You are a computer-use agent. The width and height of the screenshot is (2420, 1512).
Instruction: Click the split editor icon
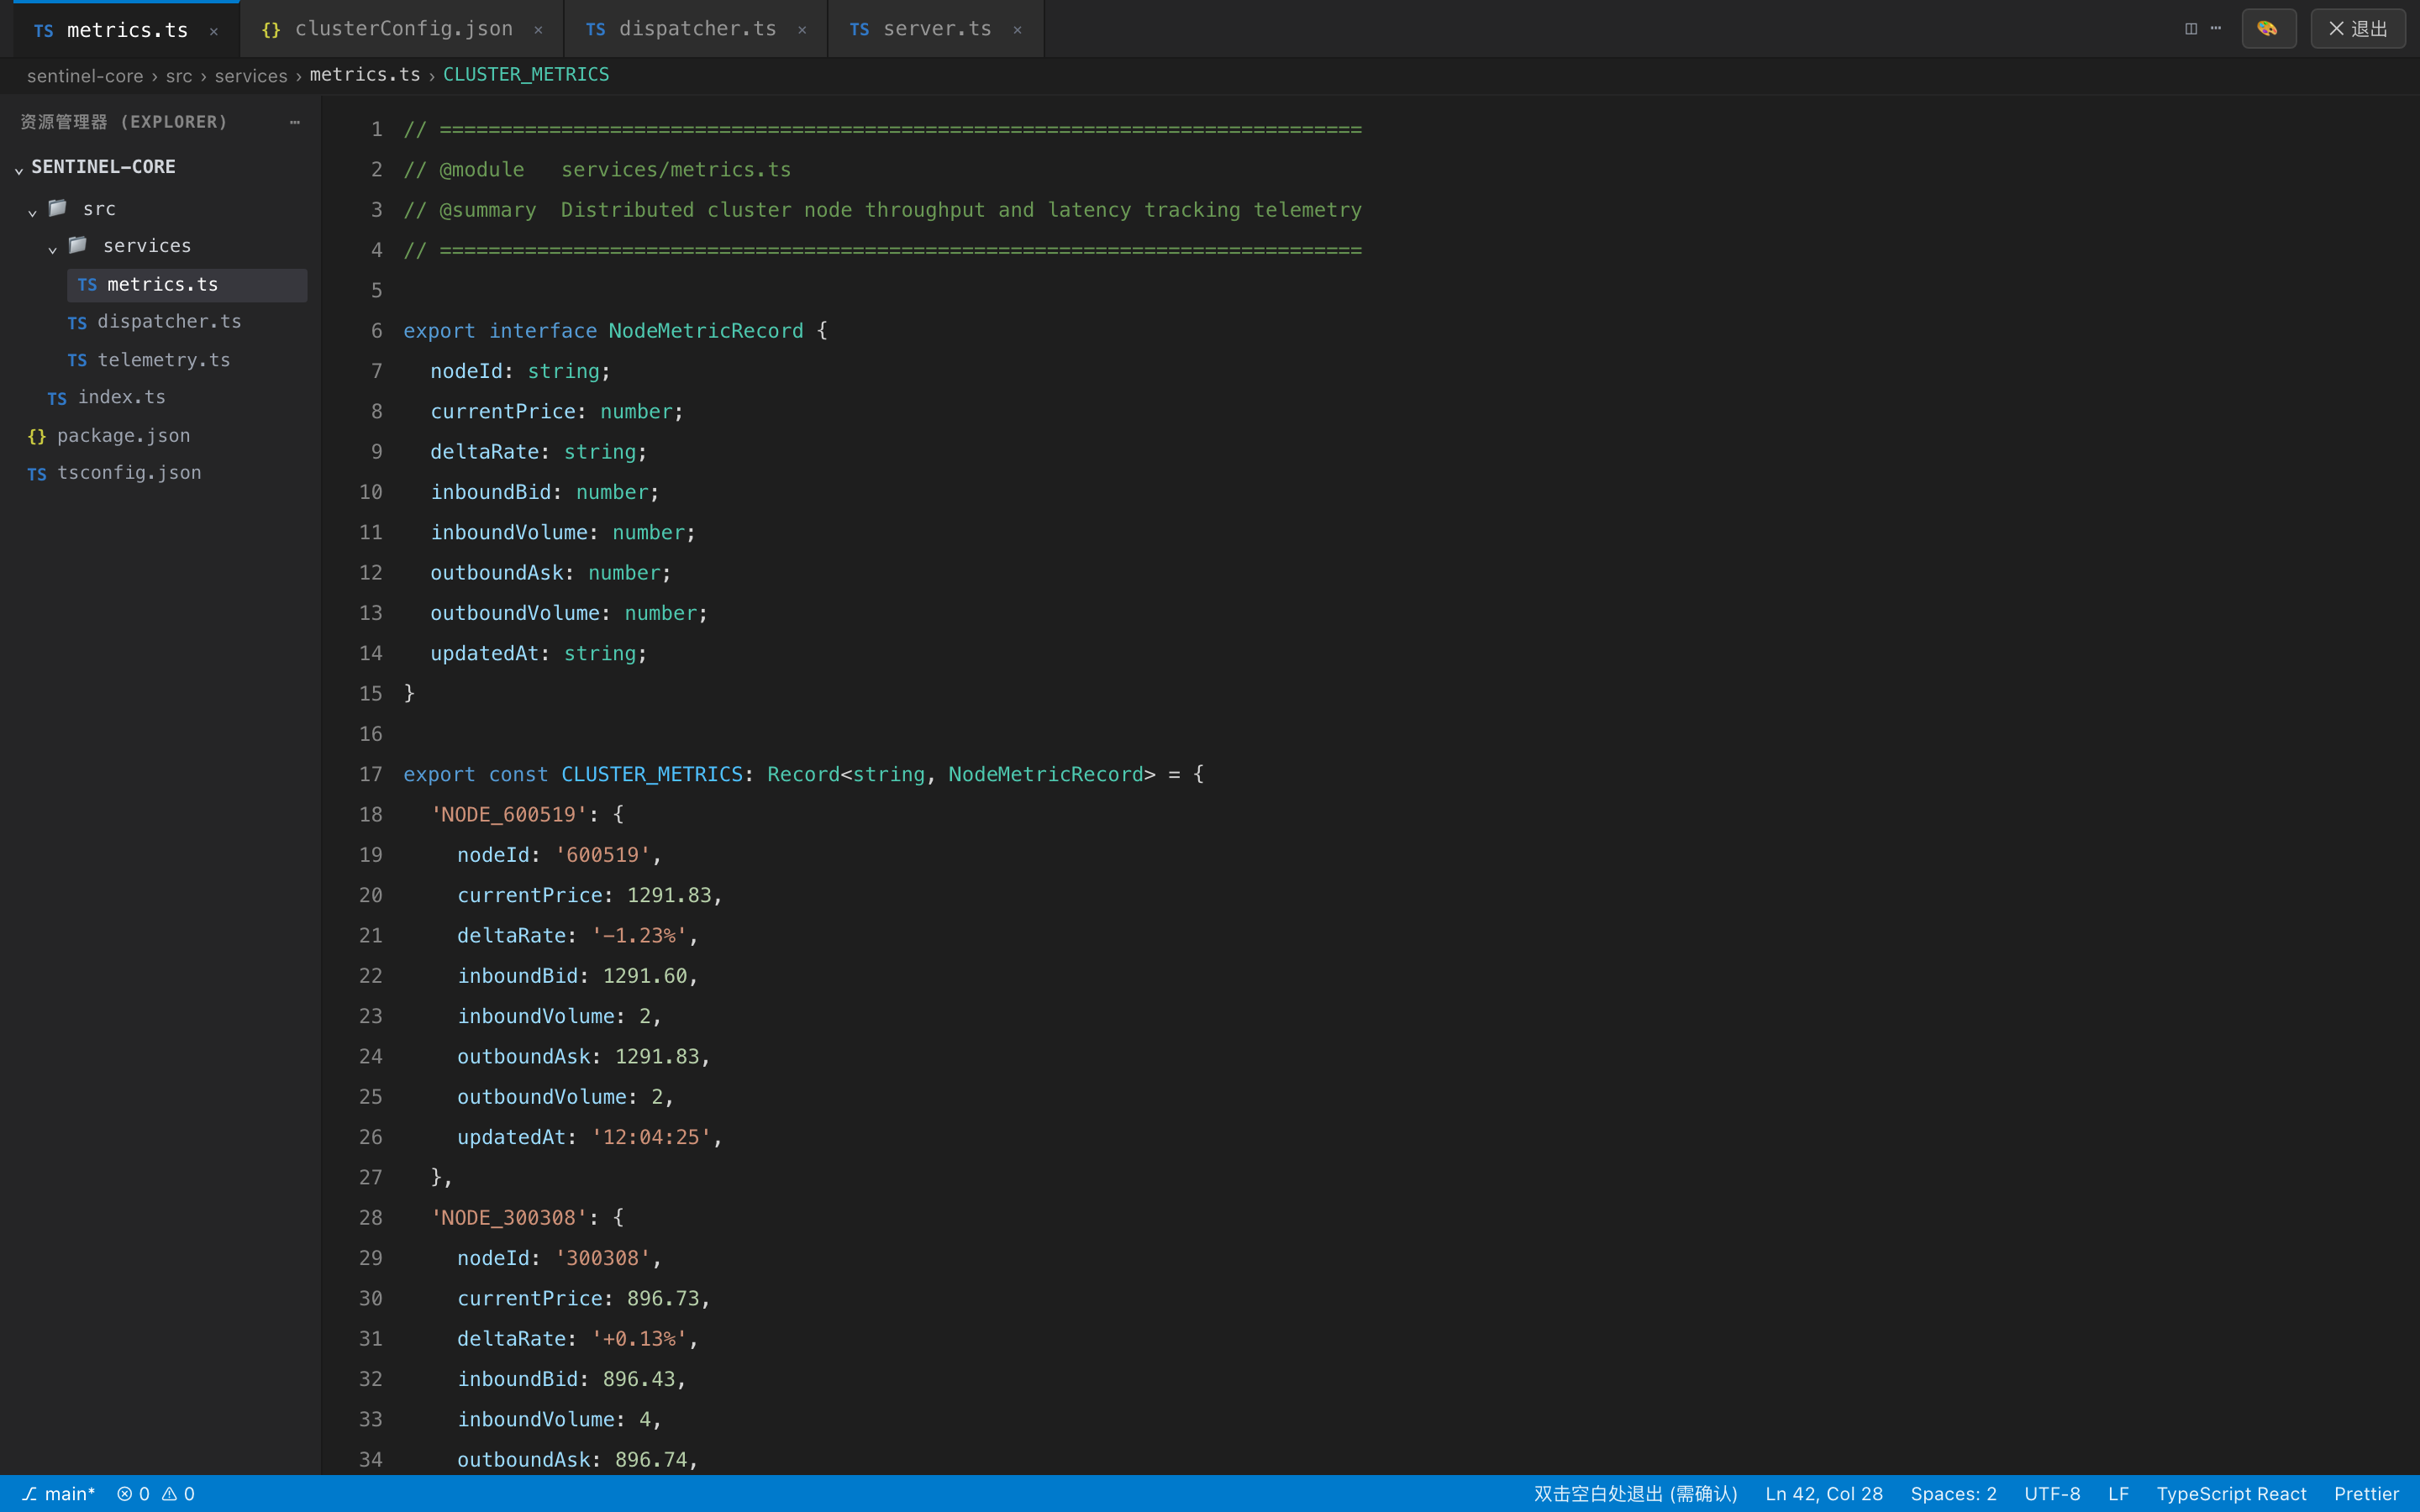point(2190,29)
